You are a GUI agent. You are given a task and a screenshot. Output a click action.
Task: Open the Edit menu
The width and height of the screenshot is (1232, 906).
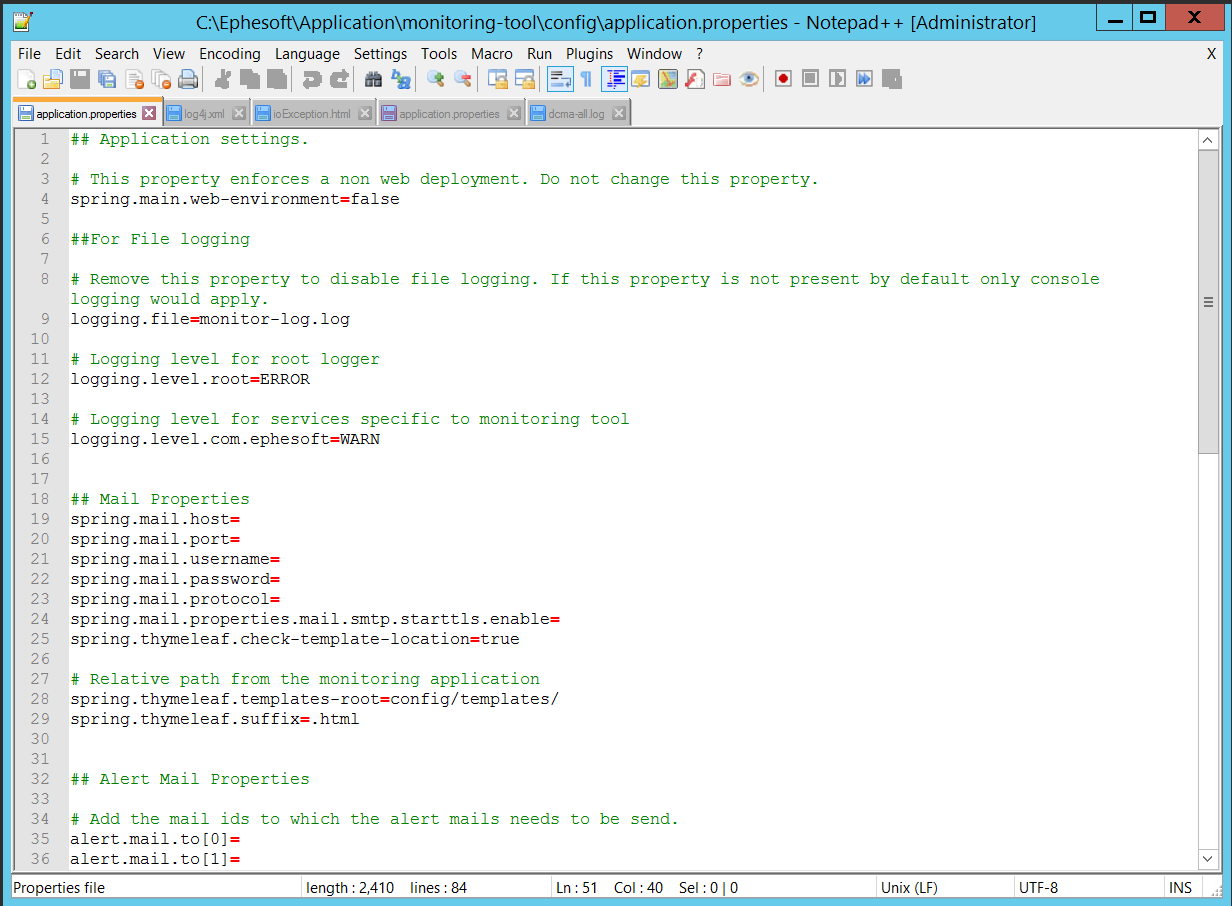point(68,54)
